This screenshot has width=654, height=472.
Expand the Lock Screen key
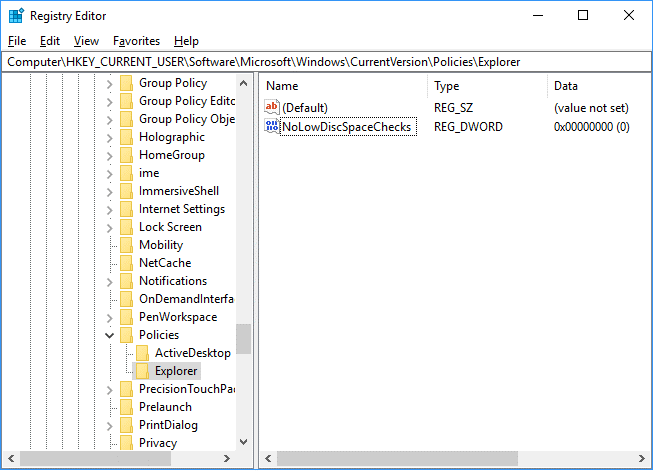[x=109, y=228]
